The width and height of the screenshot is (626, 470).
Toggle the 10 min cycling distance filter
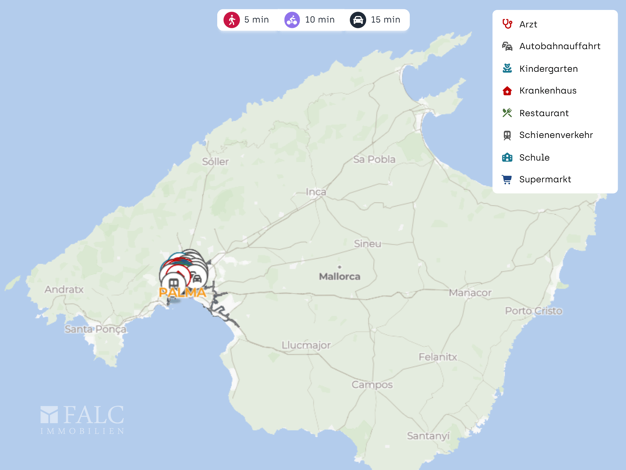click(308, 20)
